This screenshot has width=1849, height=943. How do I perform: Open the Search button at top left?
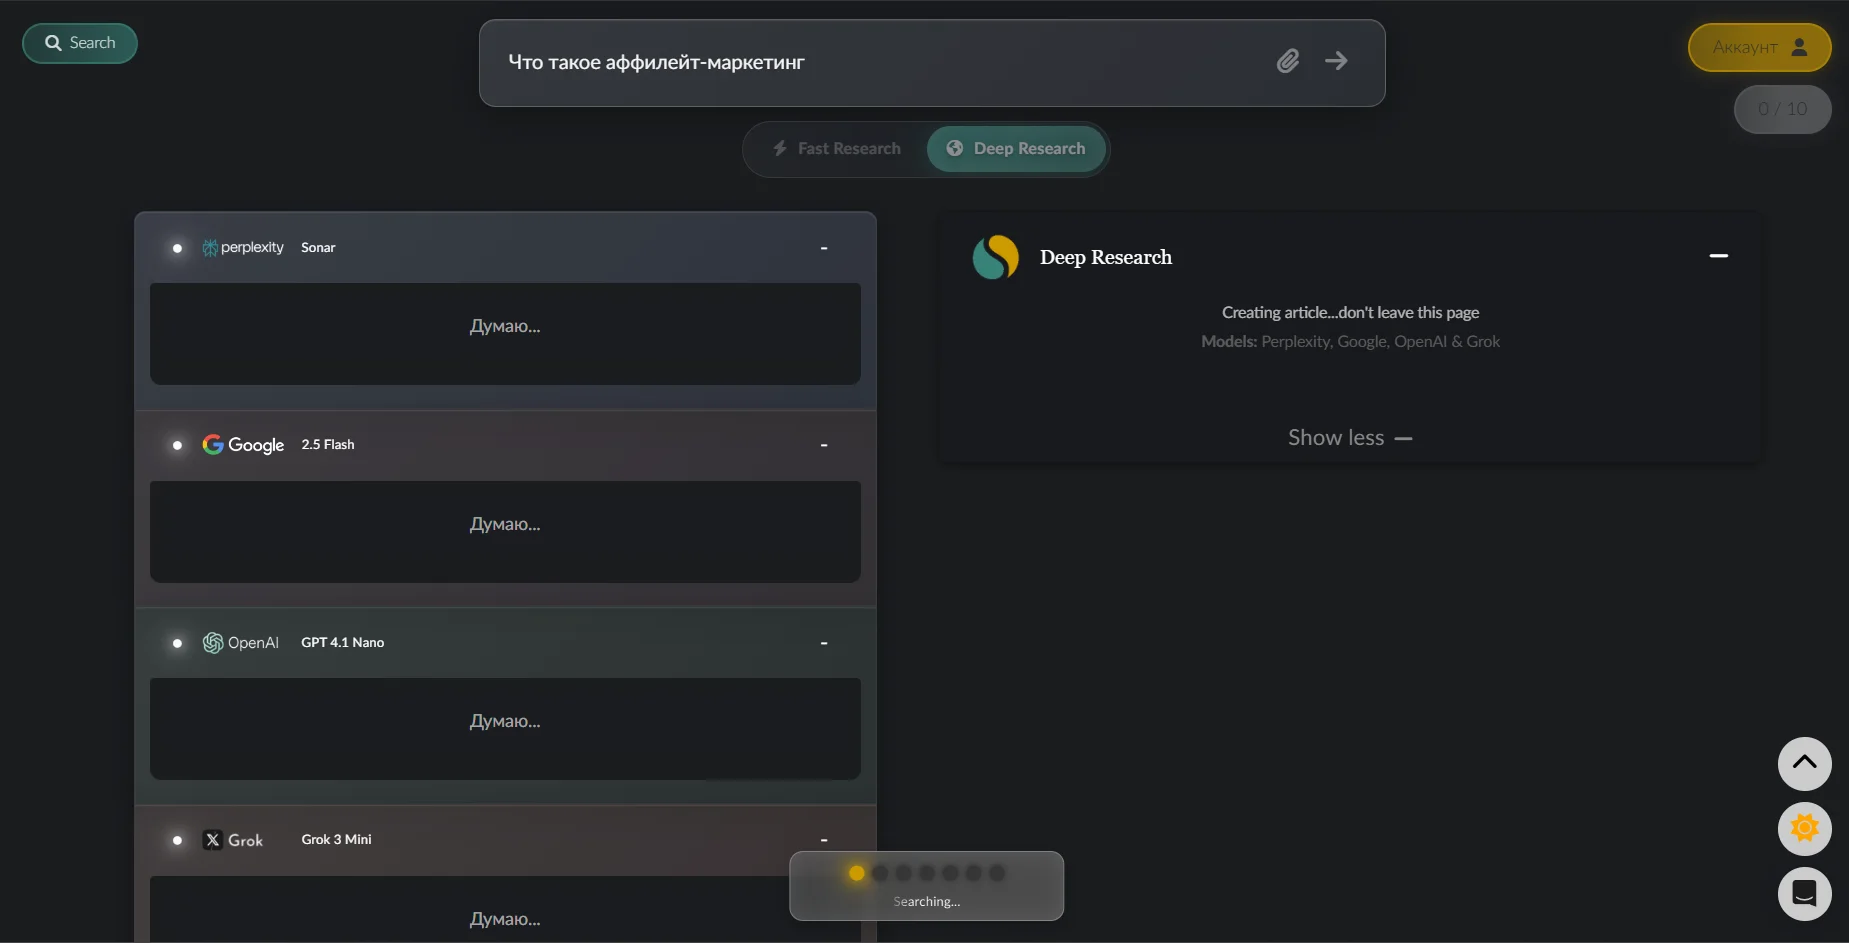click(x=80, y=43)
